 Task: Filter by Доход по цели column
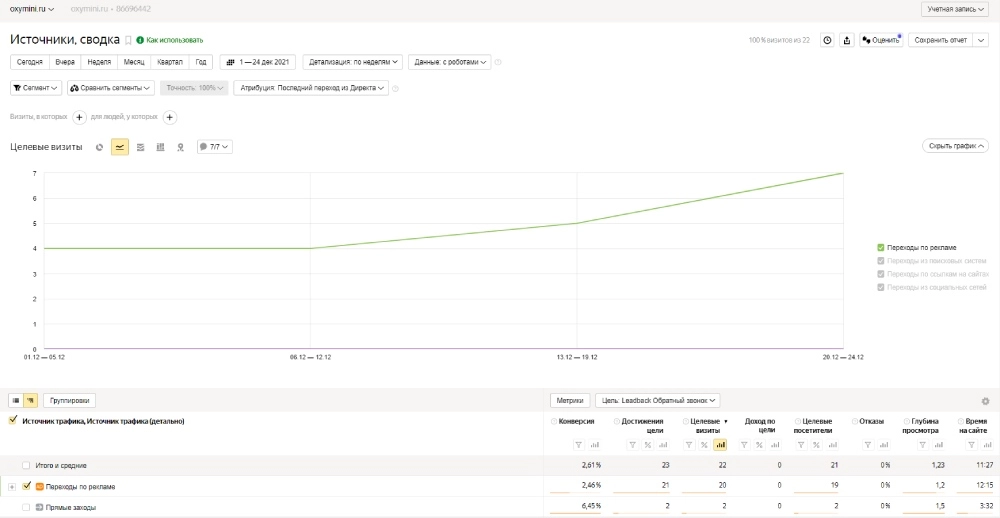point(744,445)
